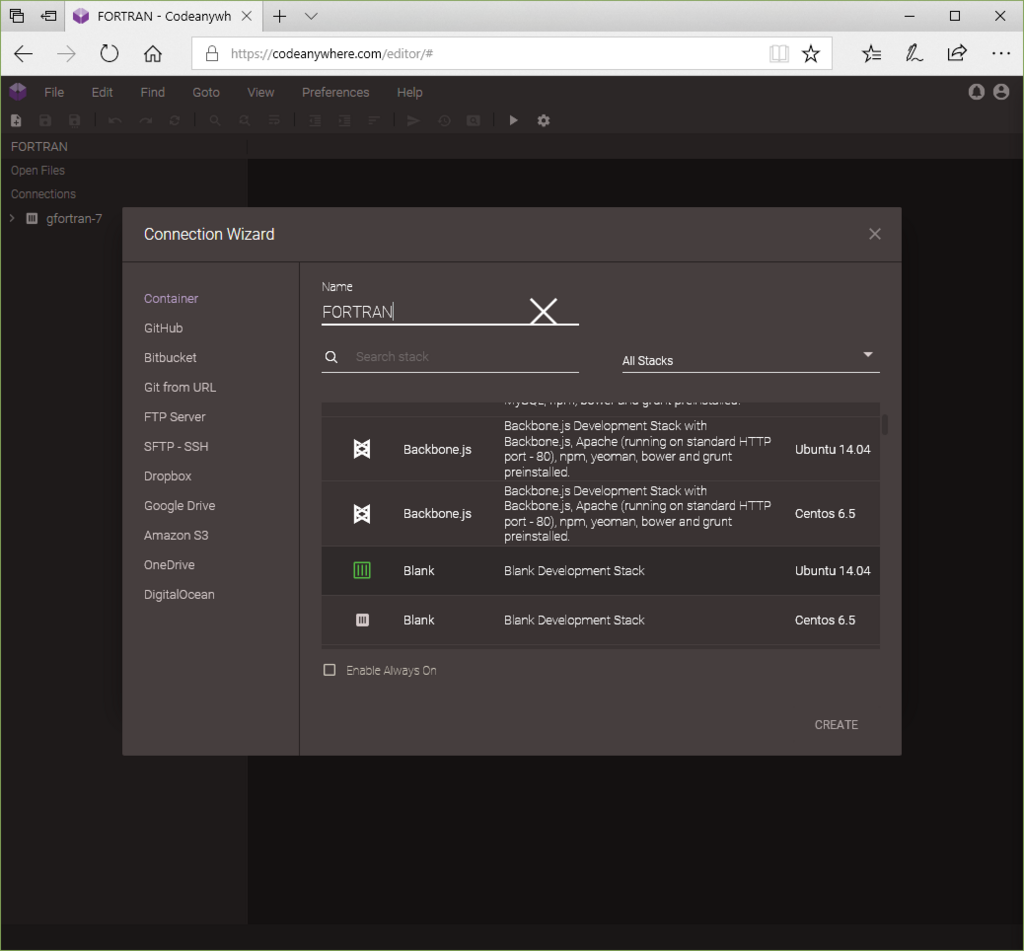
Task: Click the save as toolbar icon
Action: tap(74, 120)
